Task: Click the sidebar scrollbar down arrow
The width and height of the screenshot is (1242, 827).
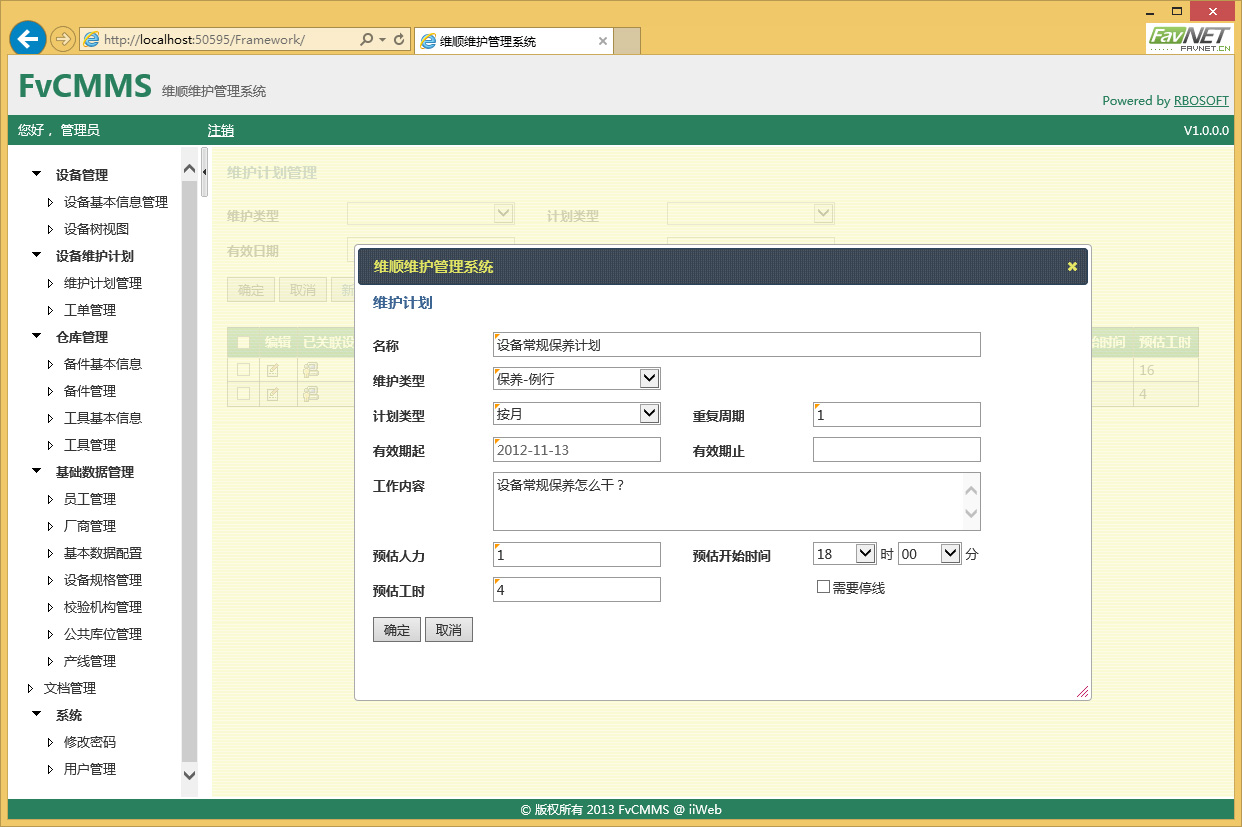Action: [190, 775]
